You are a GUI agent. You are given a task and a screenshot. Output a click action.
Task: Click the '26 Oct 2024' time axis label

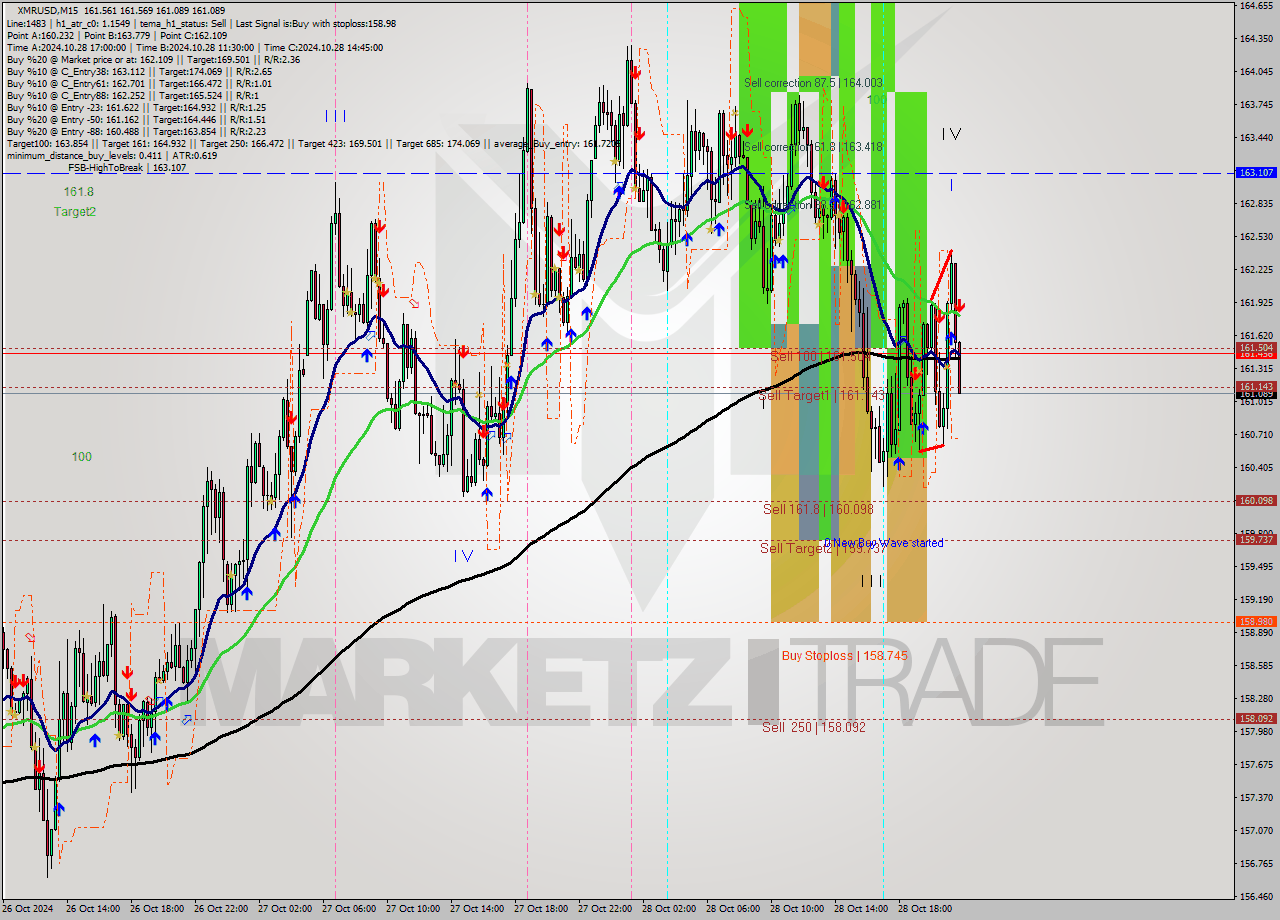point(29,909)
